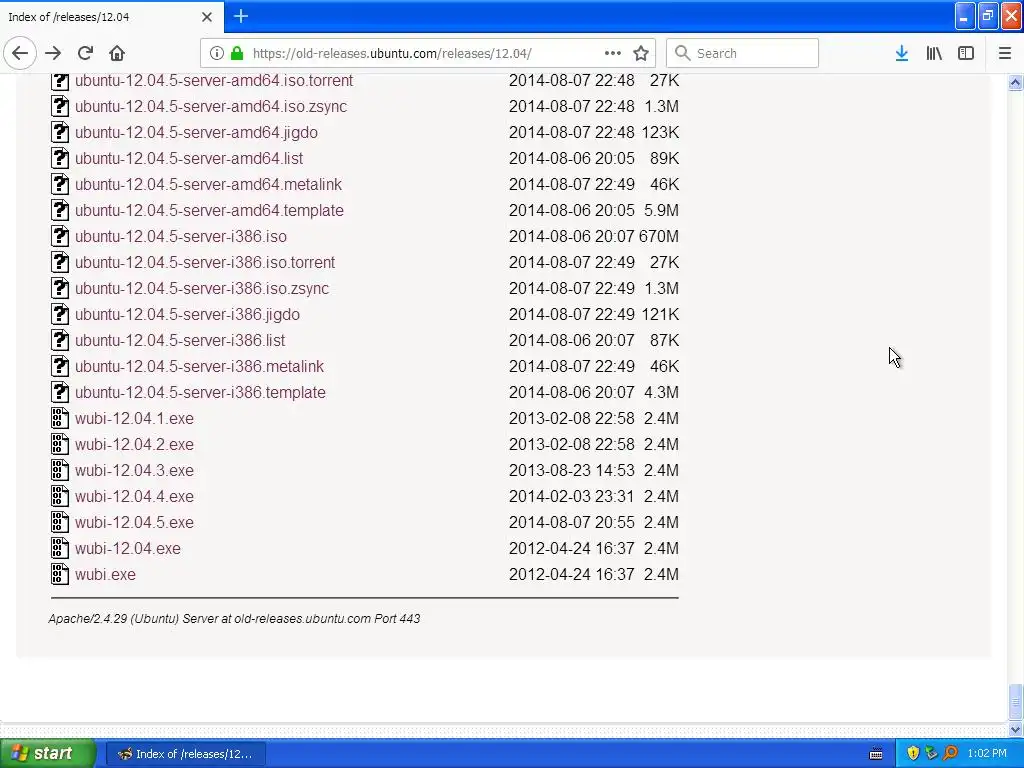Download wubi-12.04.1.exe
Viewport: 1024px width, 768px height.
134,419
